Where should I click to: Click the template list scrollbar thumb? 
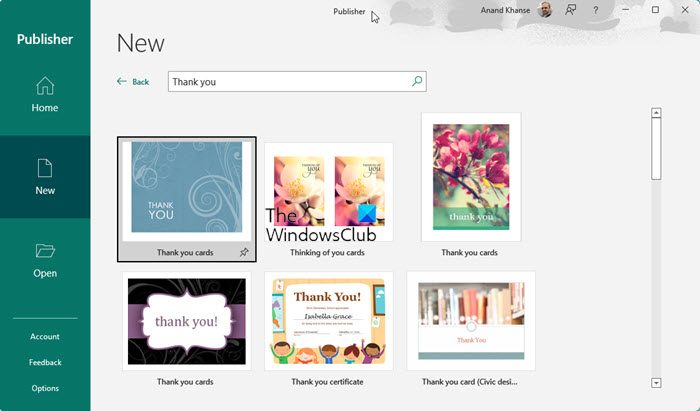656,149
